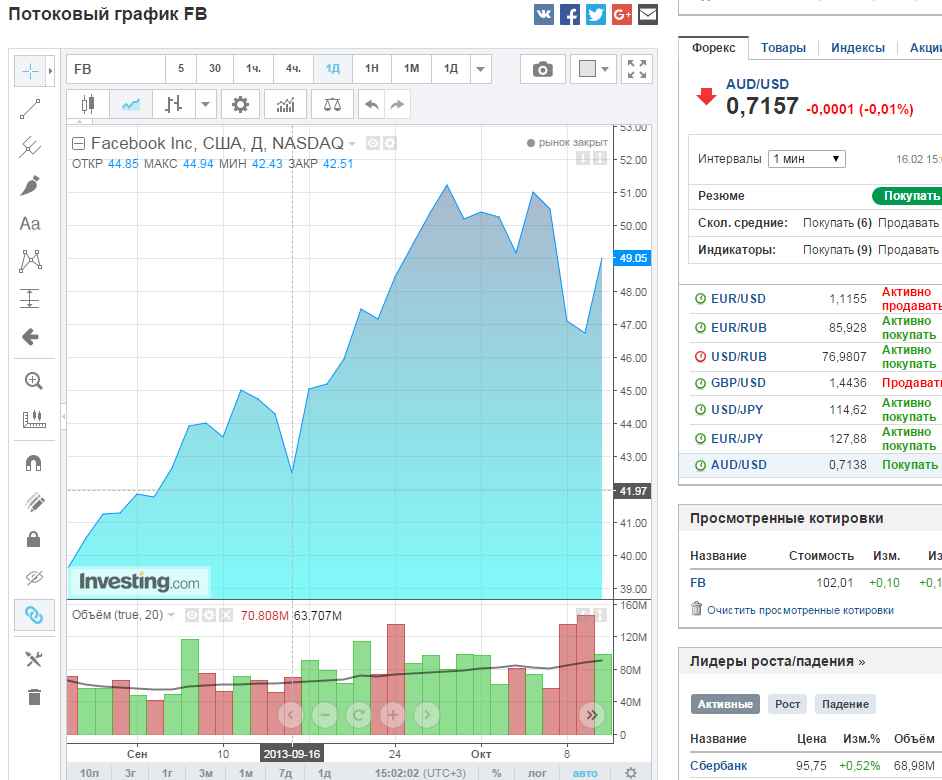Share the chart on Google Plus
This screenshot has height=780, width=942.
[x=622, y=14]
